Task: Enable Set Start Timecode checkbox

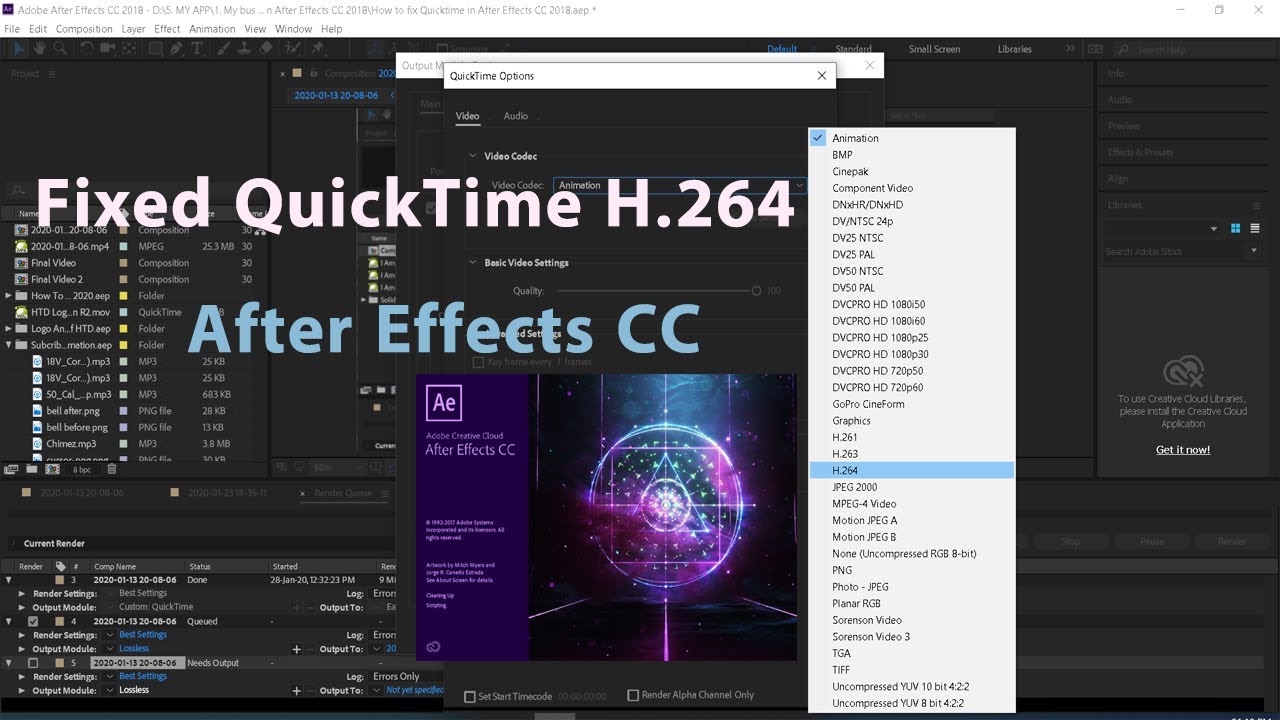Action: pyautogui.click(x=470, y=696)
